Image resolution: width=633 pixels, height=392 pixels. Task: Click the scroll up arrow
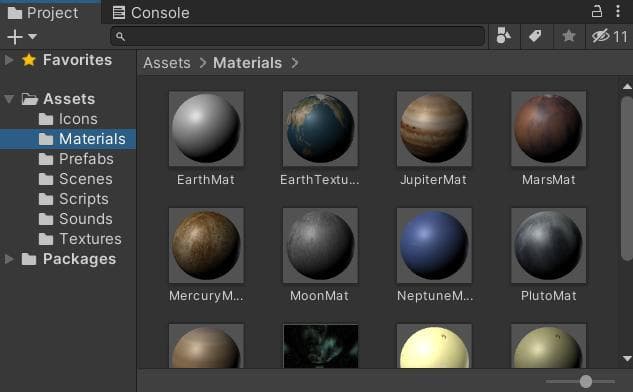(x=627, y=86)
